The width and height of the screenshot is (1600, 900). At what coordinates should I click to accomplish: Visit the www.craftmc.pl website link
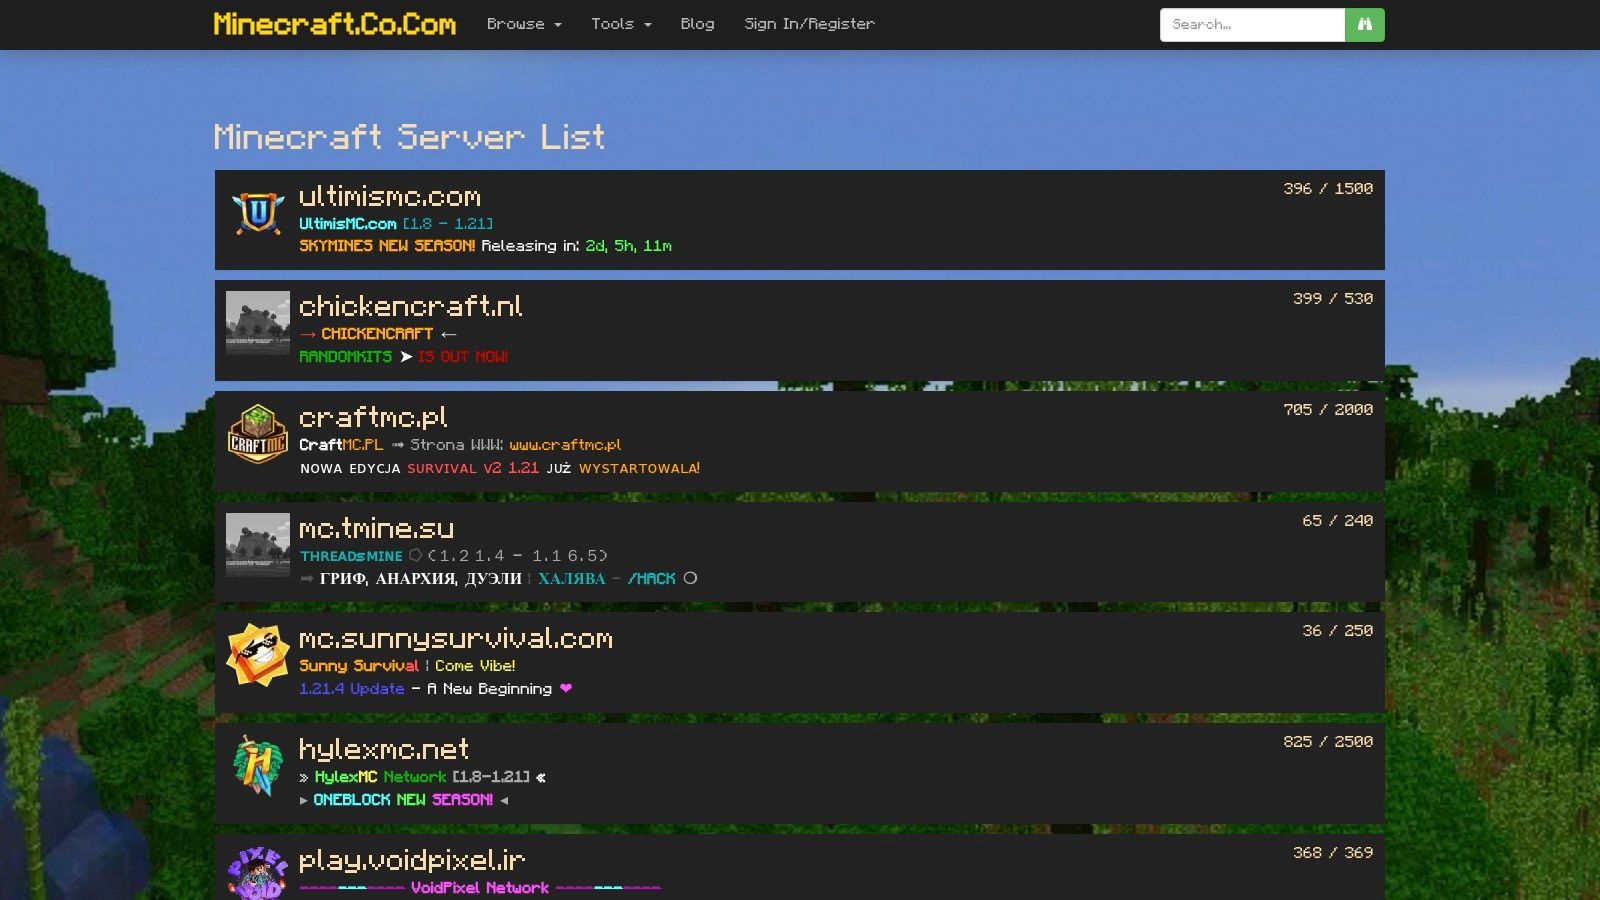[565, 445]
